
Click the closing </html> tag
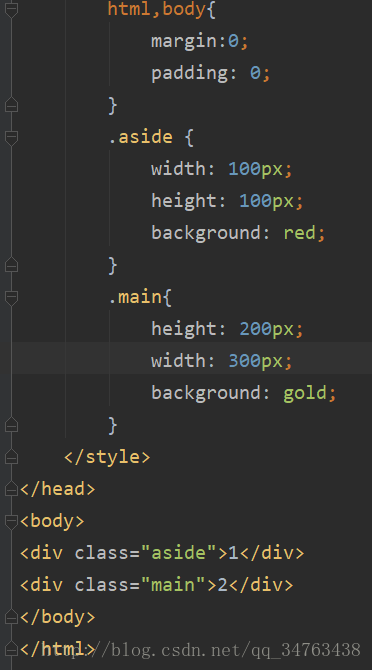58,649
